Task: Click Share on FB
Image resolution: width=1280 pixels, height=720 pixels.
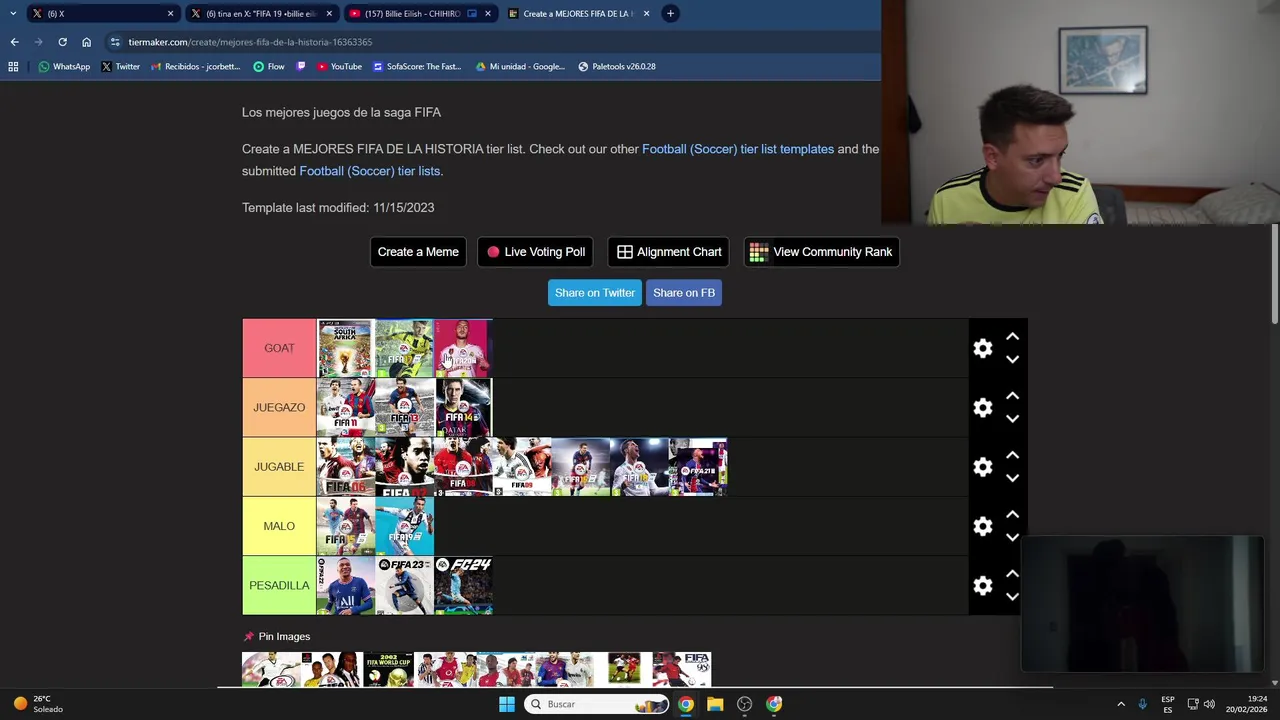Action: tap(684, 292)
